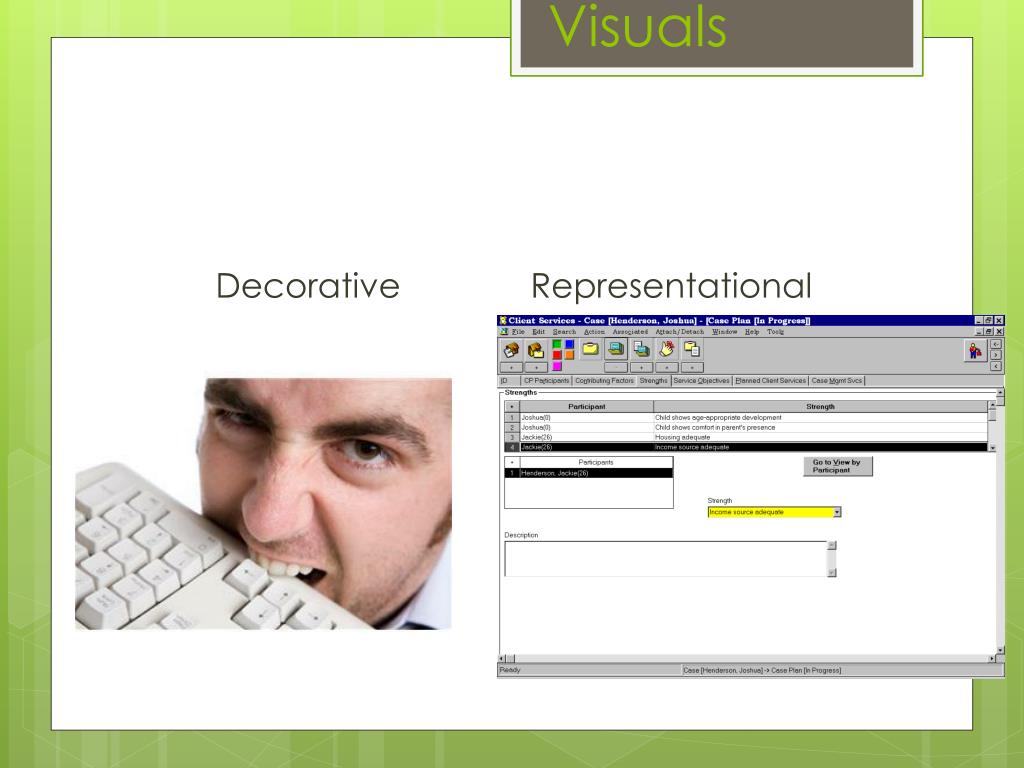
Task: Click the 'Representational' heading text
Action: [671, 286]
